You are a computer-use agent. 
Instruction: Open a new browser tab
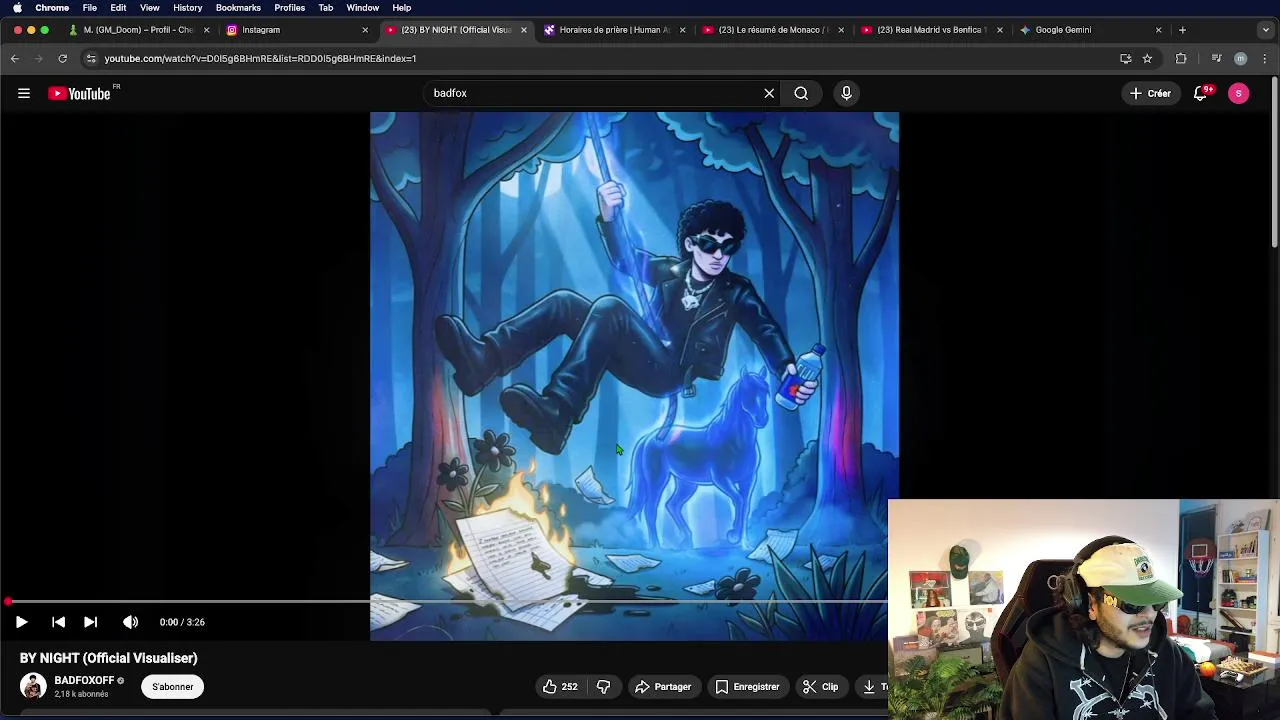point(1182,30)
